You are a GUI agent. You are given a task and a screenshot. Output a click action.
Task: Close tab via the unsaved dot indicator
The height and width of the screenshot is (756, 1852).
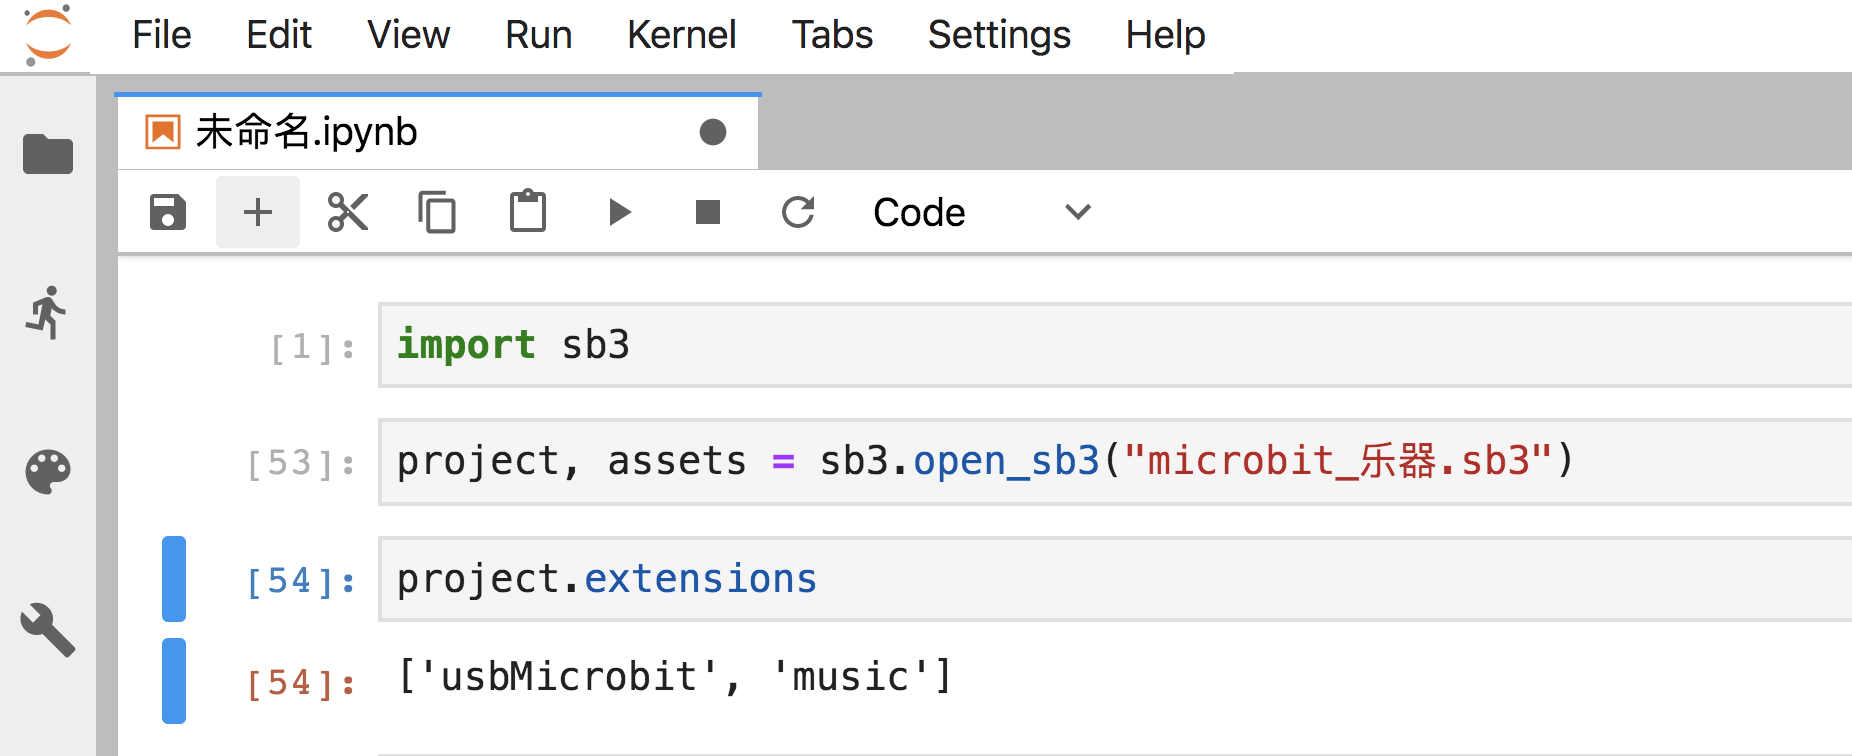[x=713, y=132]
